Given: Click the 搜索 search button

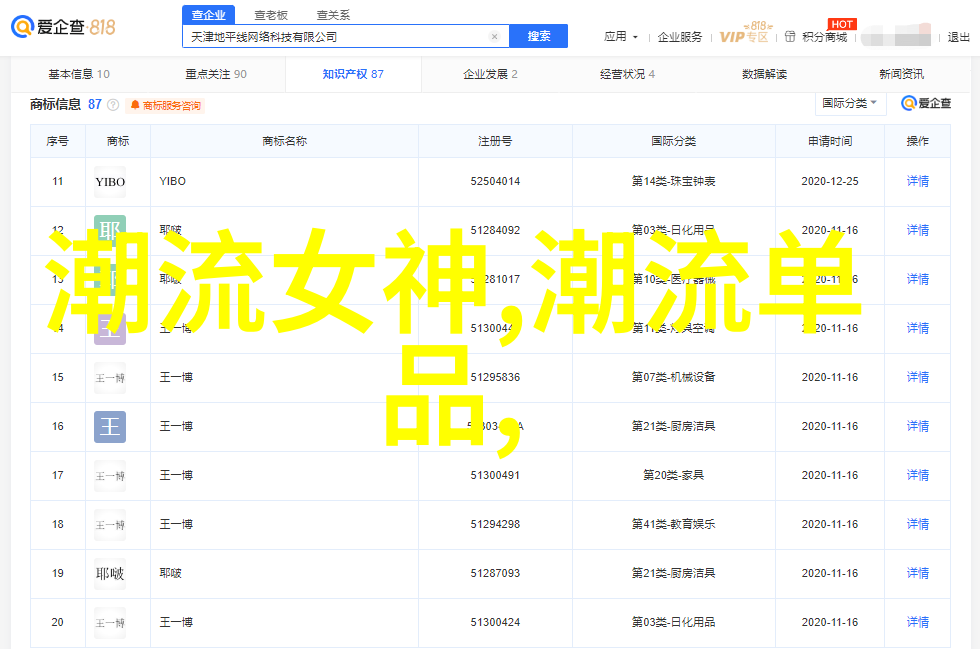Looking at the screenshot, I should click(x=539, y=36).
